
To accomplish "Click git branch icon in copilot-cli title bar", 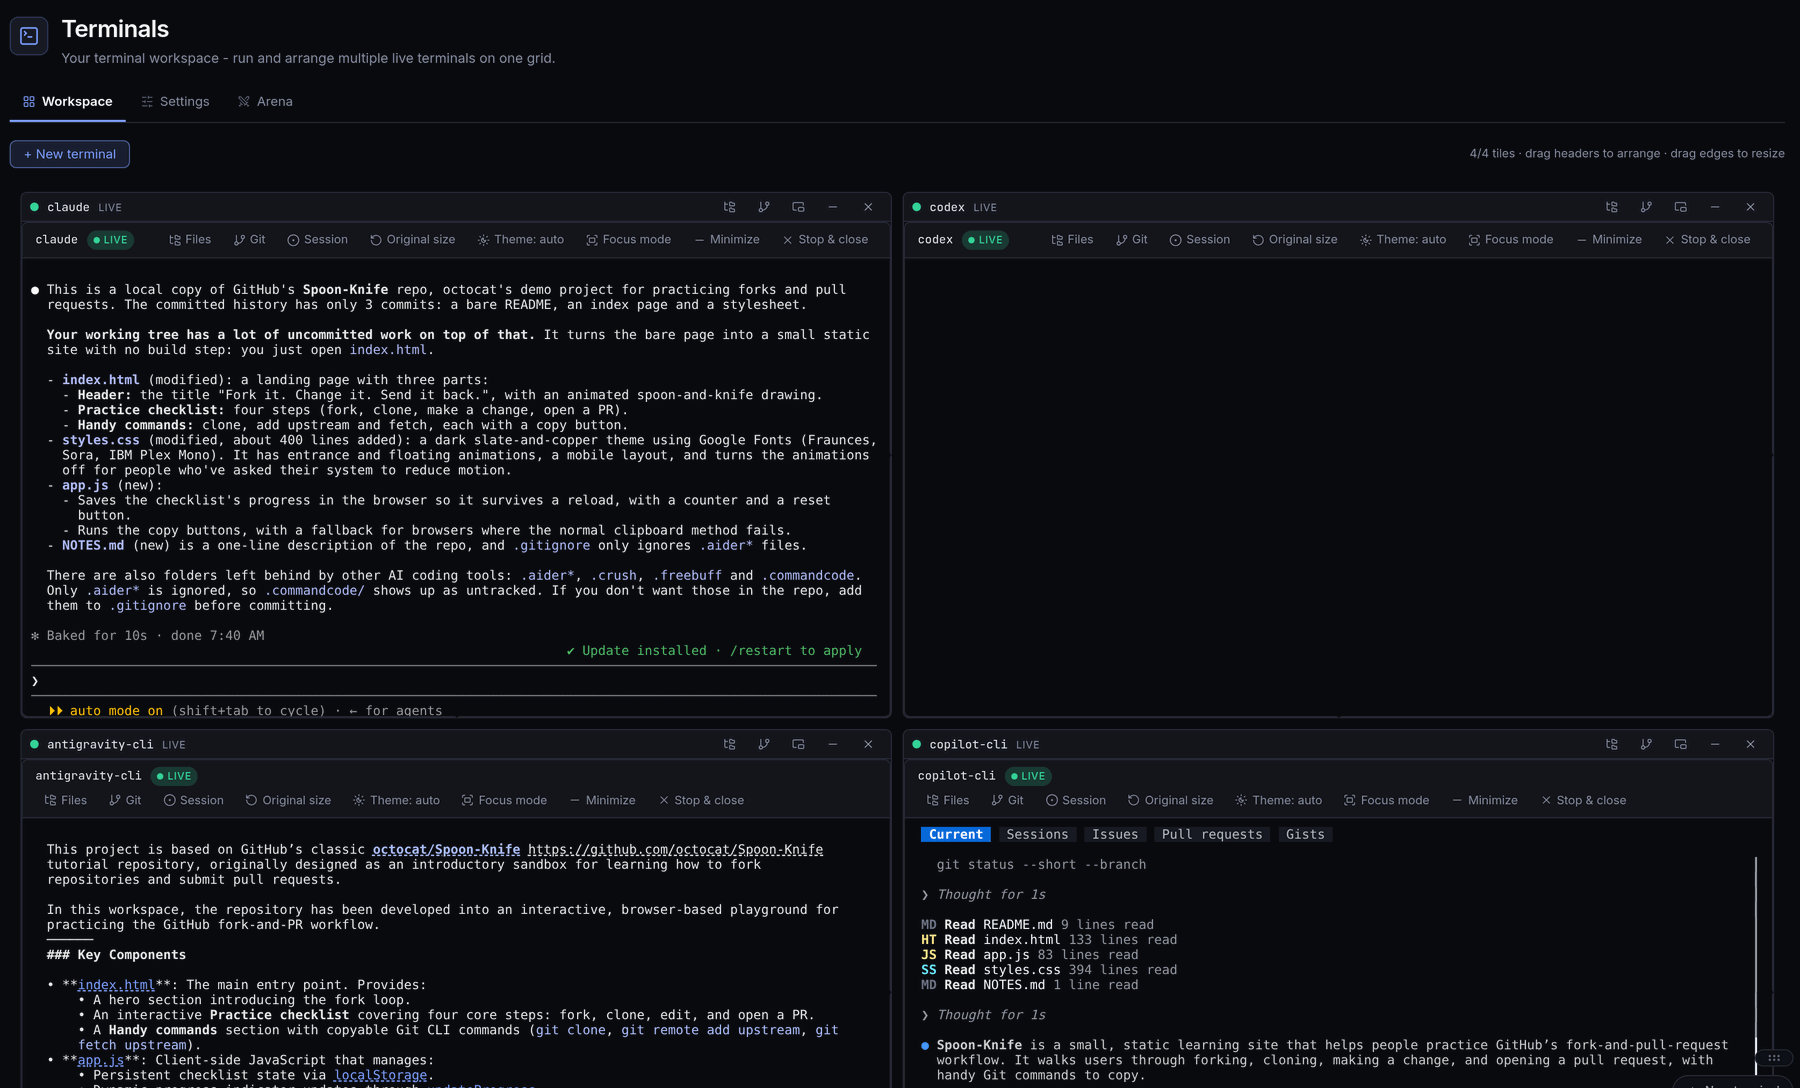I will 1646,744.
